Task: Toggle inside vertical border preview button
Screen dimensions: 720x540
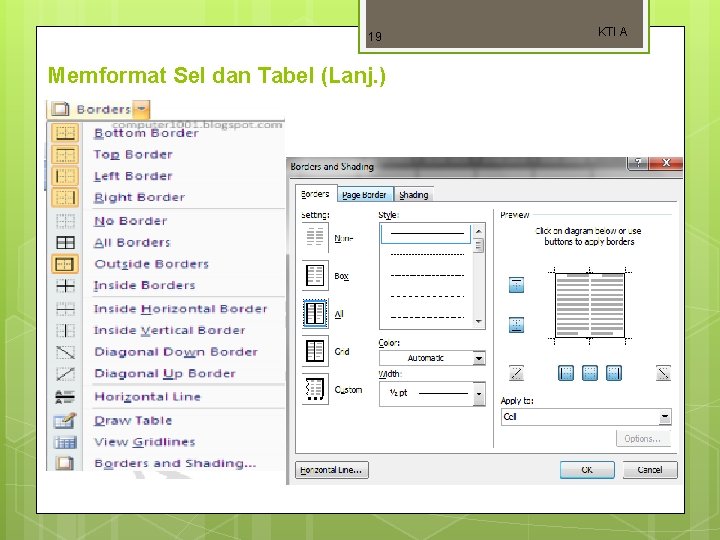Action: point(590,373)
